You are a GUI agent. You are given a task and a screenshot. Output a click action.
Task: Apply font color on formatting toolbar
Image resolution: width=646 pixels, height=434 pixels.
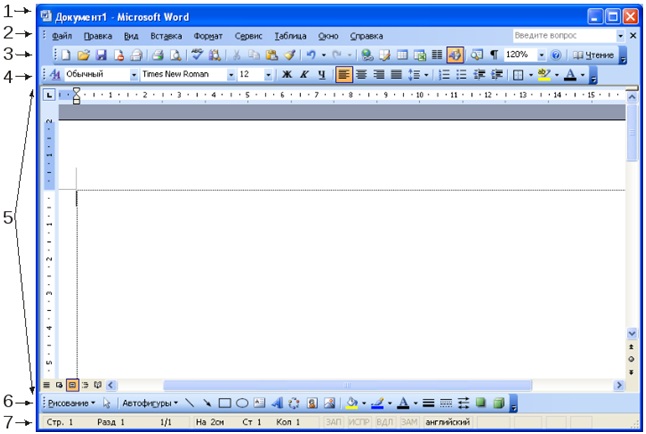click(570, 75)
